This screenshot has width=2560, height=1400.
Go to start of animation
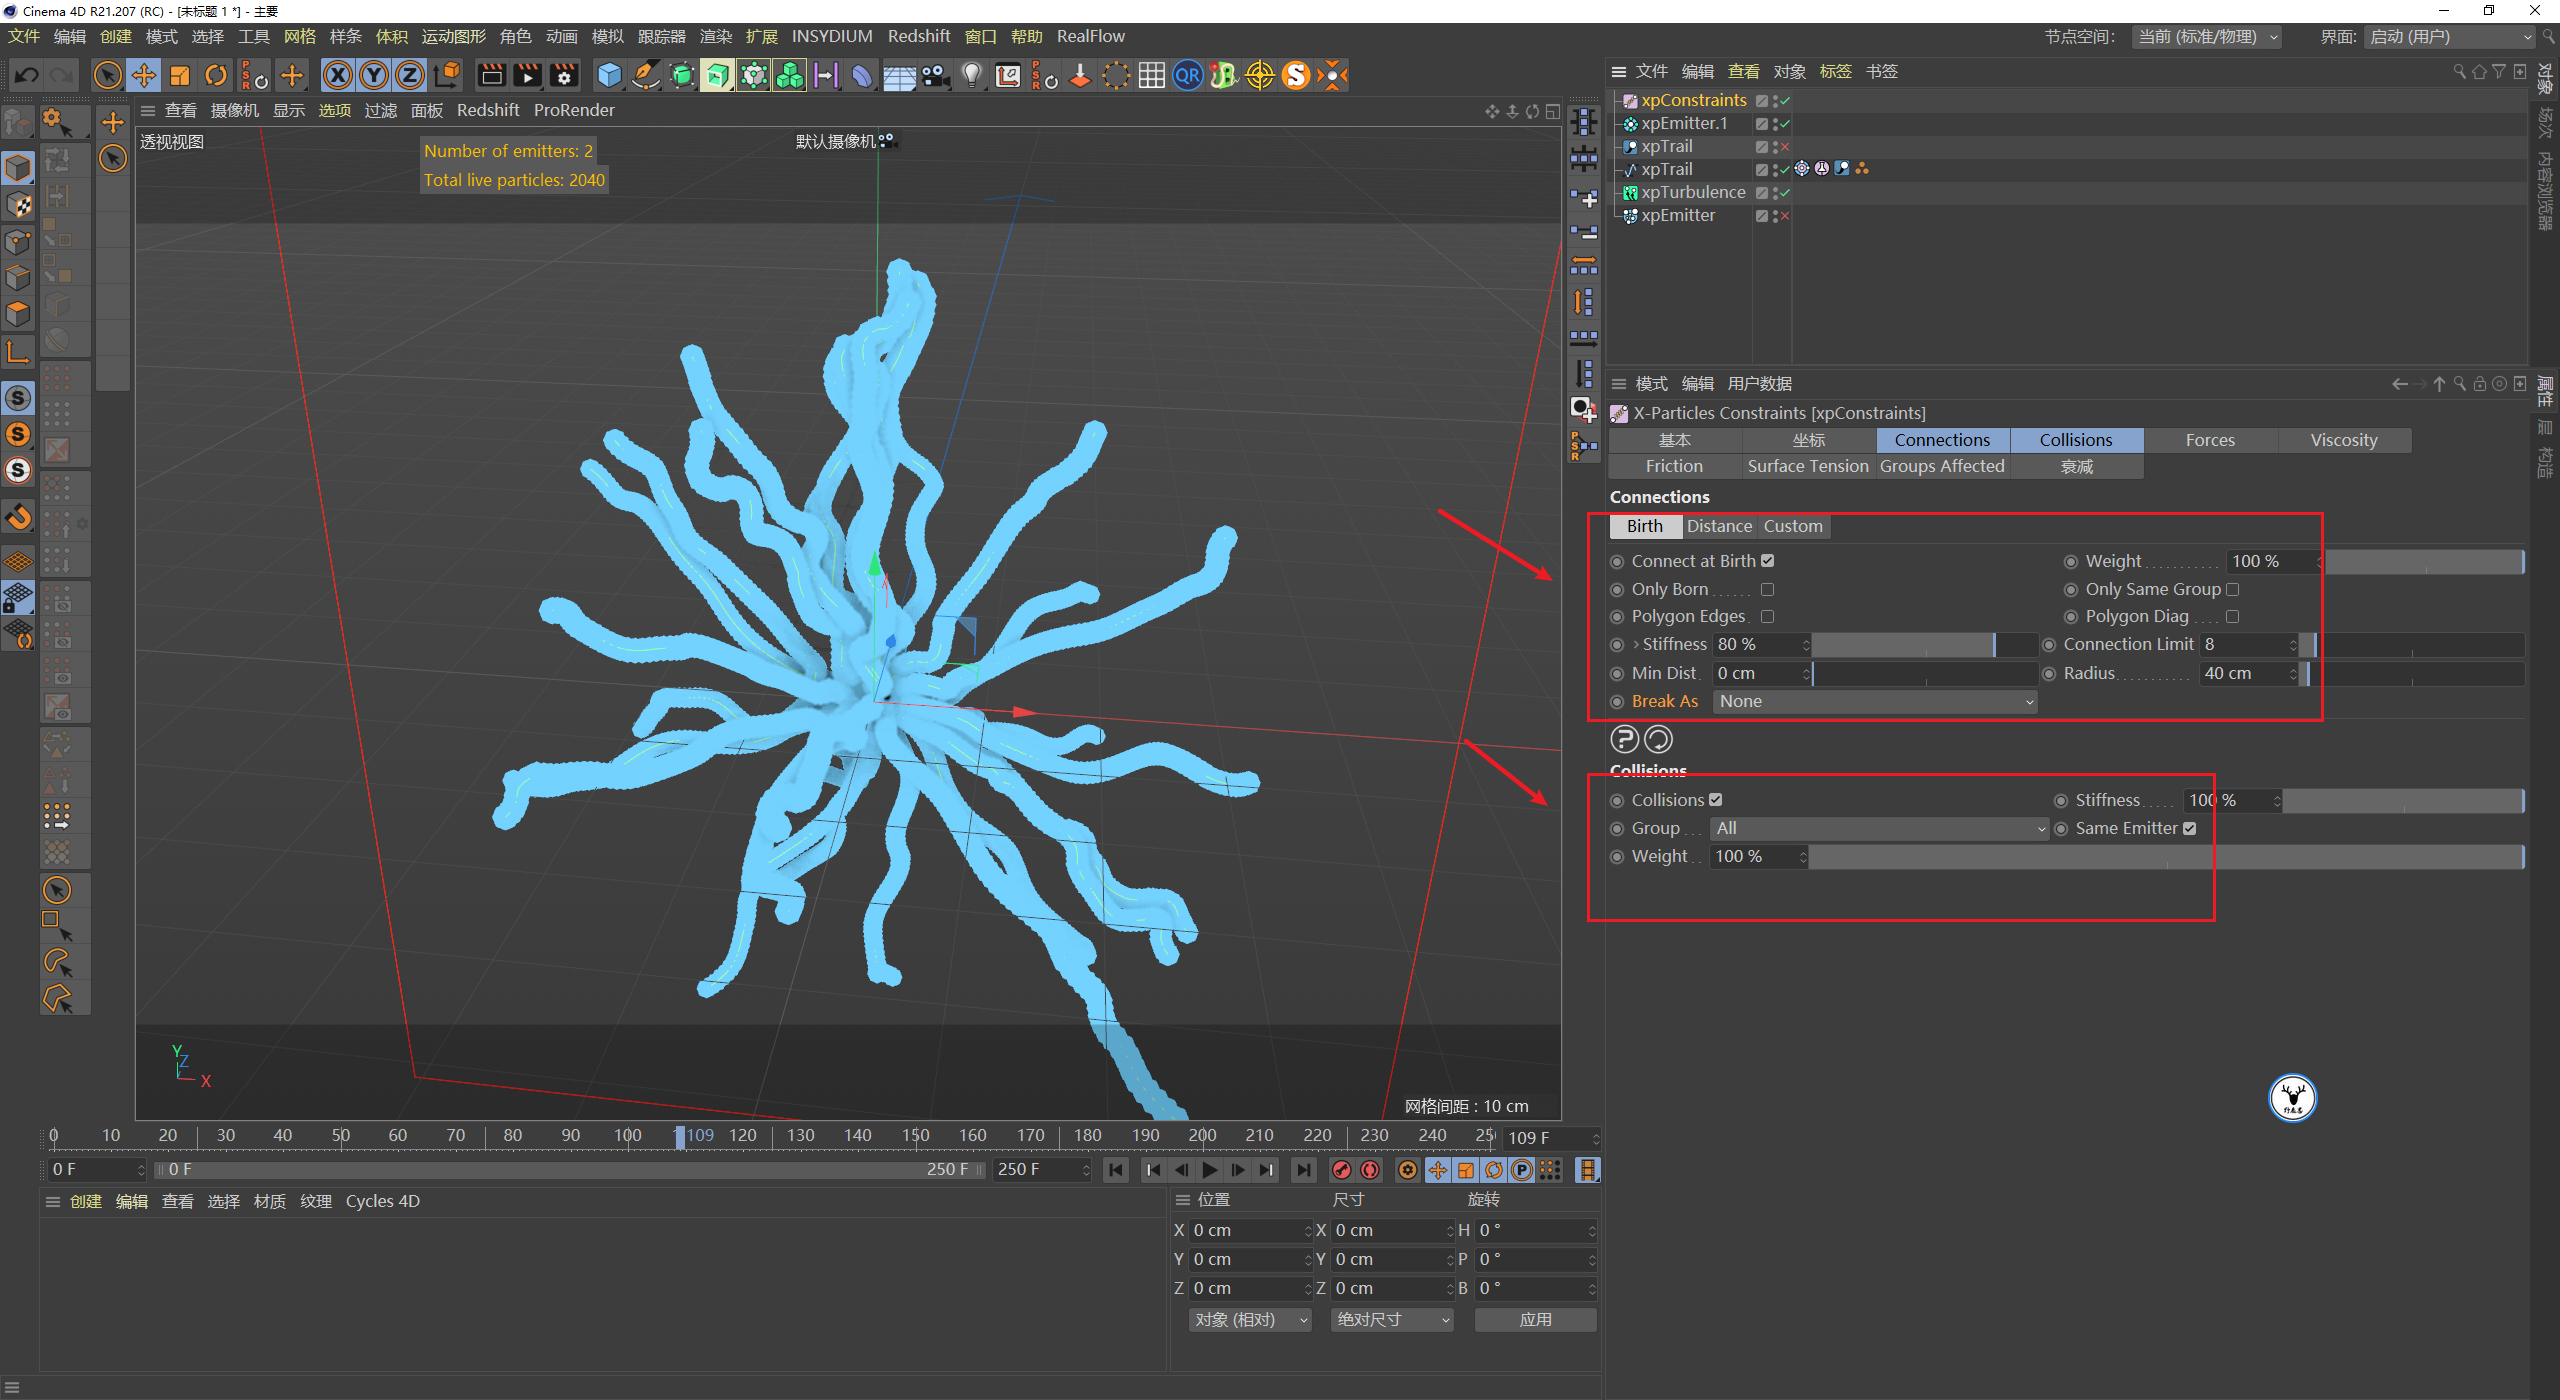coord(1116,1170)
